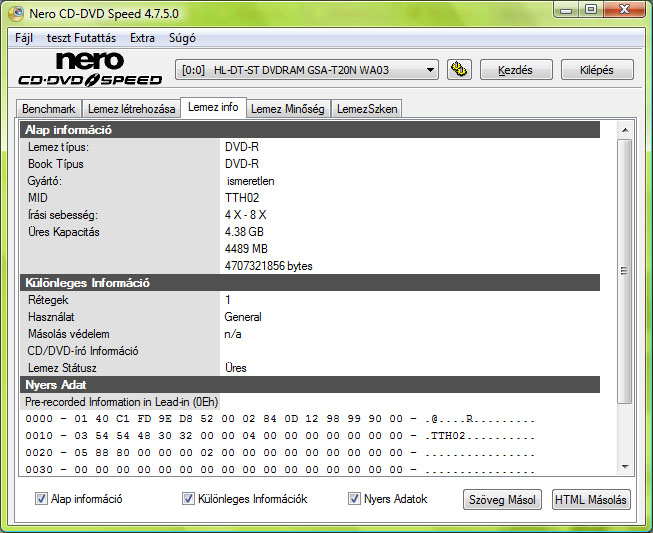Viewport: 653px width, 533px height.
Task: Open the Súgó menu
Action: tap(182, 38)
